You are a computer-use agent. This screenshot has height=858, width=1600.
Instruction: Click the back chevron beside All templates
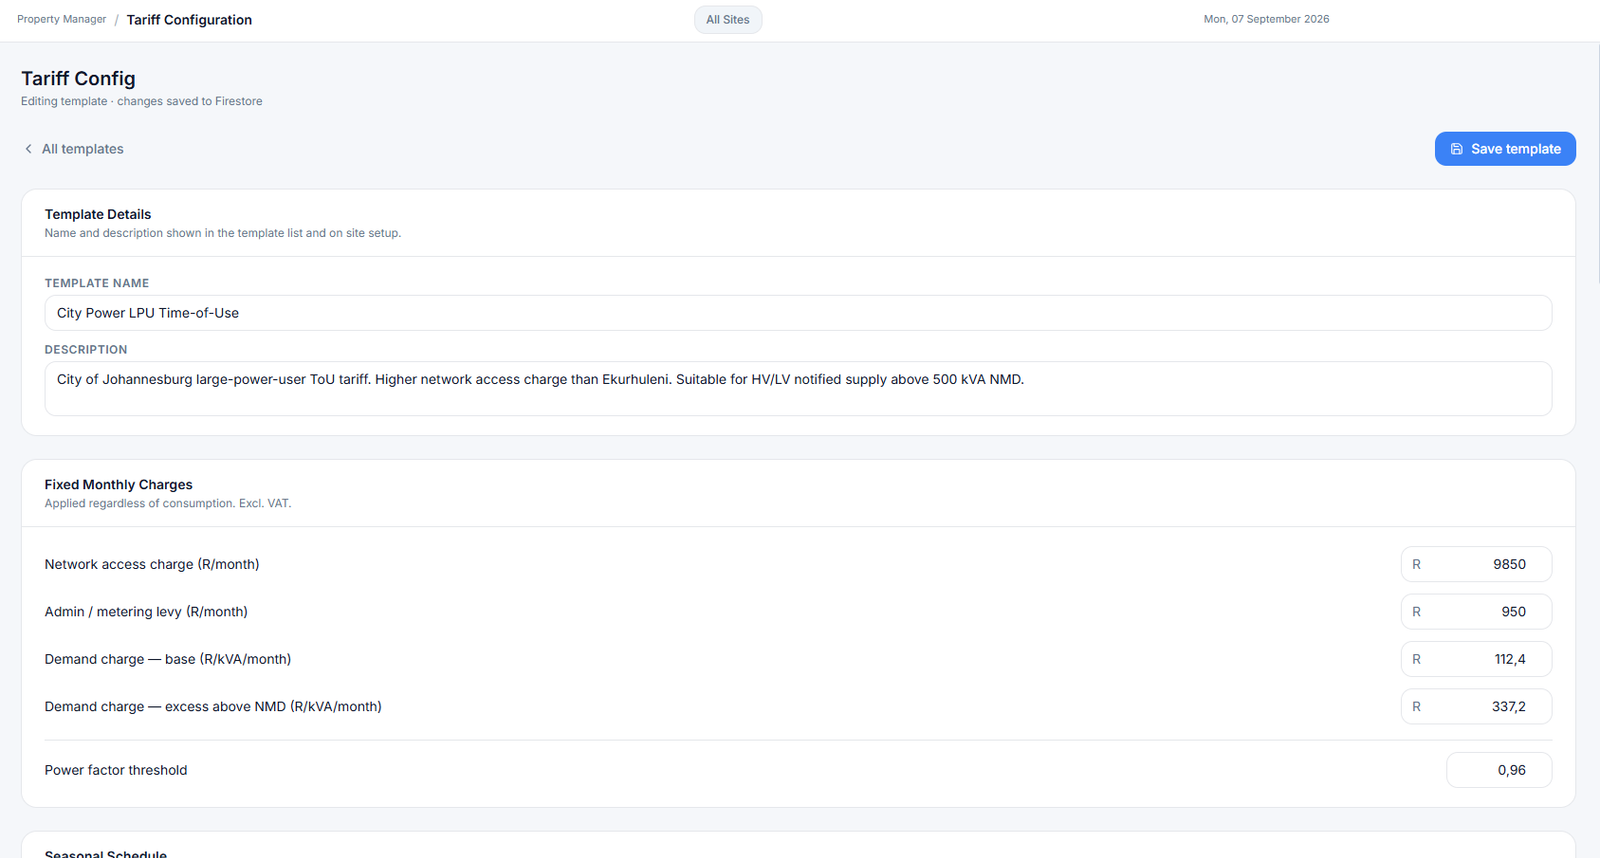pyautogui.click(x=28, y=149)
